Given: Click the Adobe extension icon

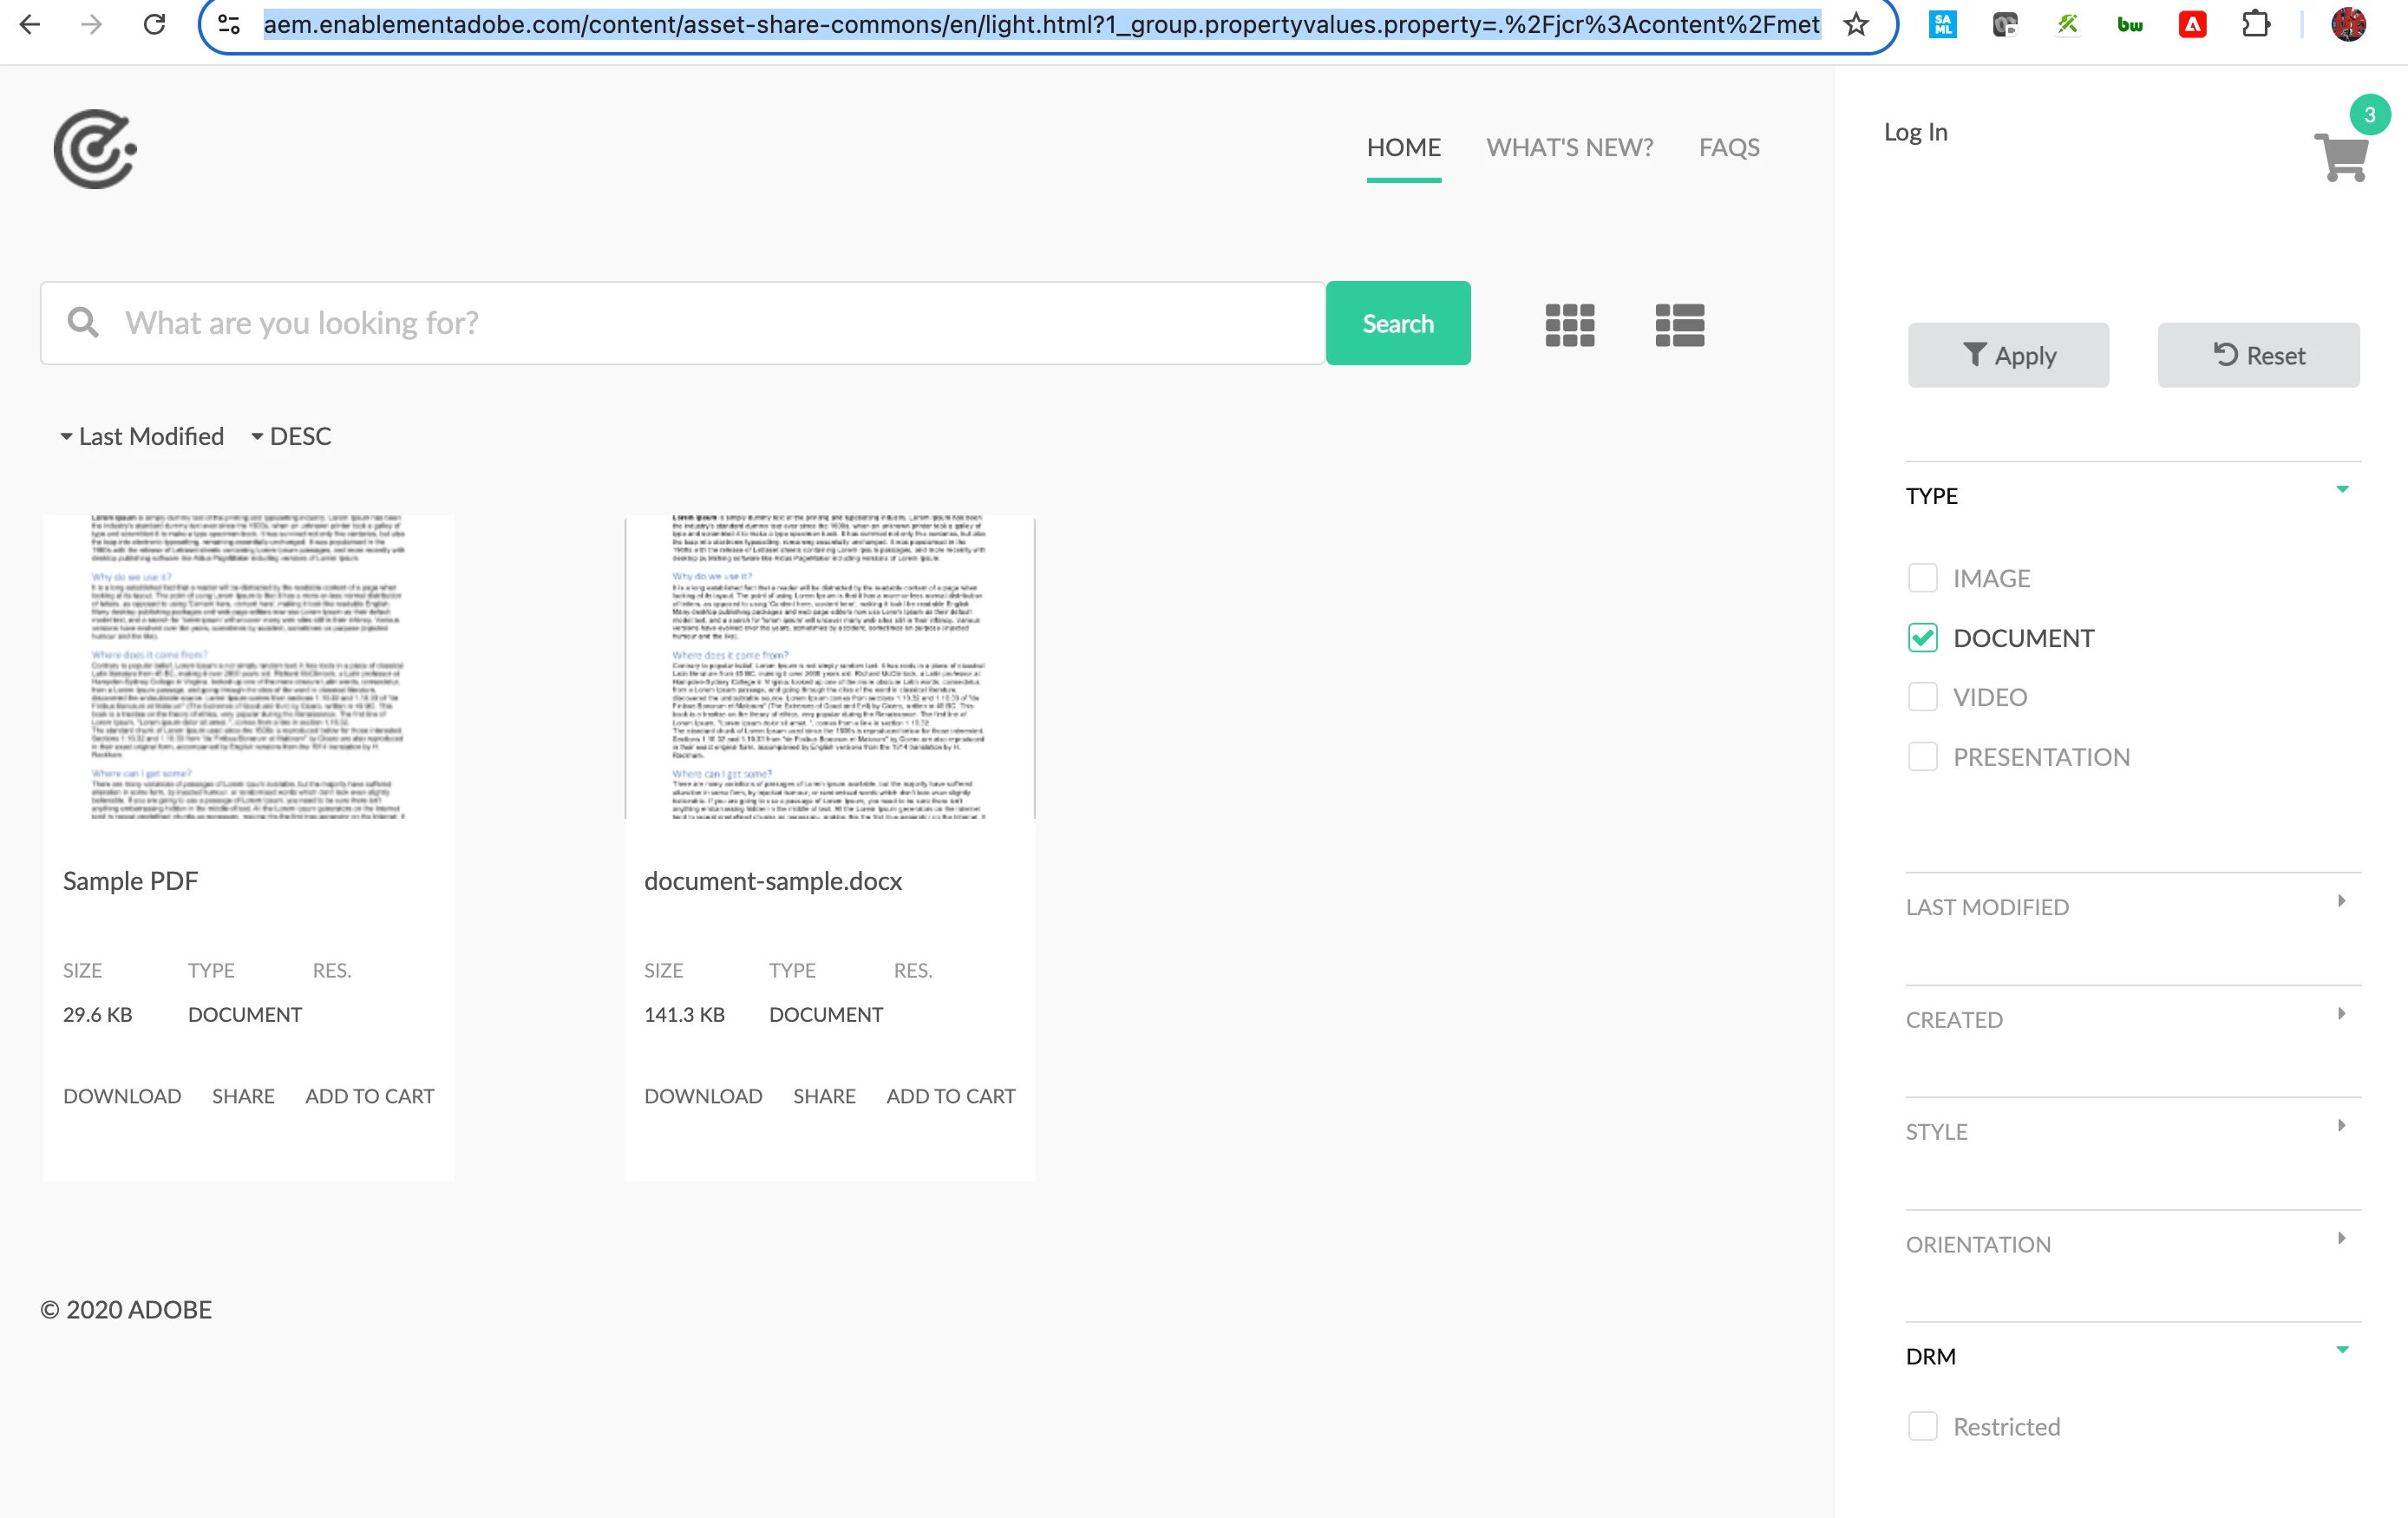Looking at the screenshot, I should [x=2192, y=24].
